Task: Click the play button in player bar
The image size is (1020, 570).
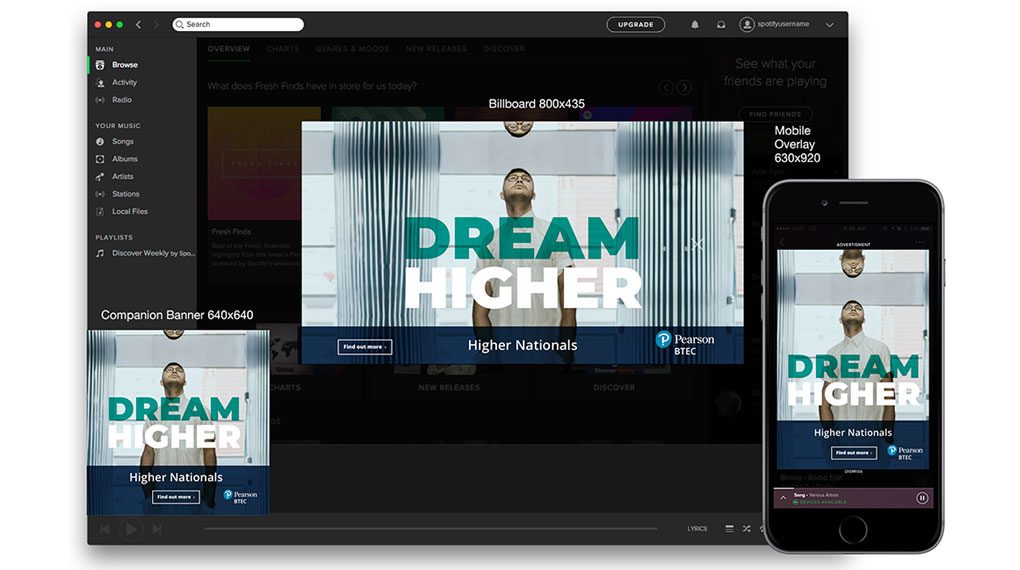Action: coord(131,529)
